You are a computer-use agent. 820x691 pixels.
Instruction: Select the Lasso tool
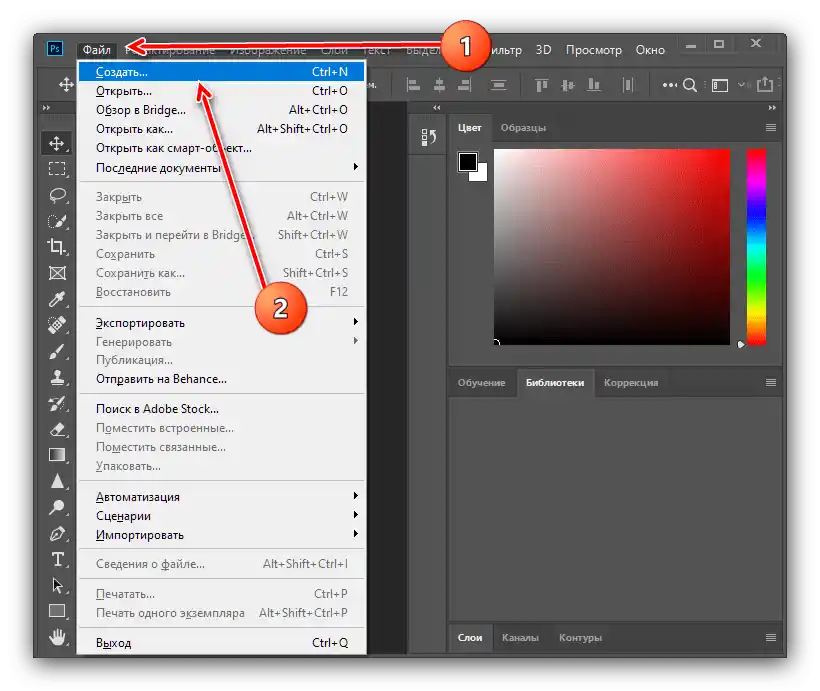tap(56, 195)
